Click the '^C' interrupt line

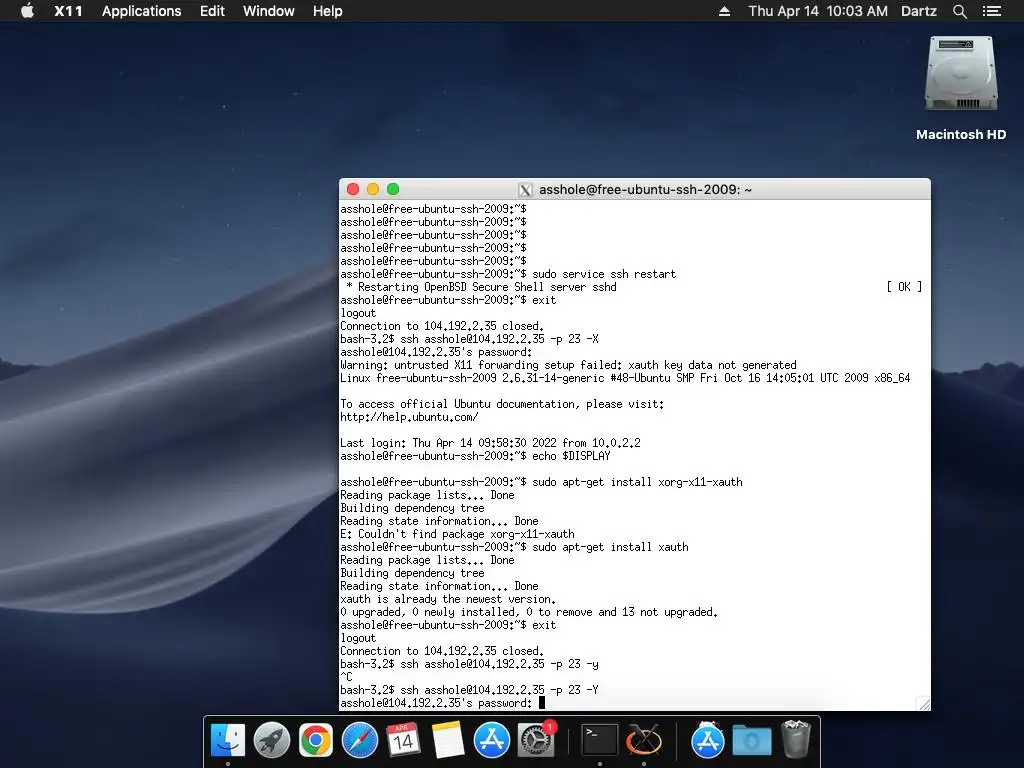[x=346, y=677]
